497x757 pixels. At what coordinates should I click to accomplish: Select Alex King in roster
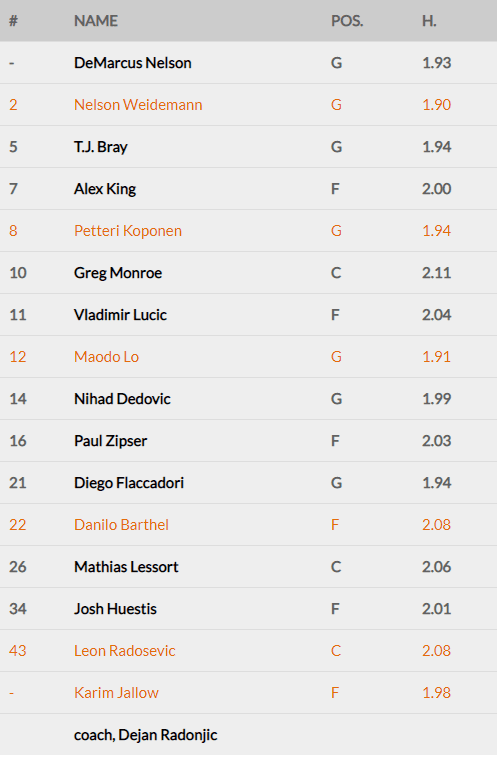[x=105, y=189]
